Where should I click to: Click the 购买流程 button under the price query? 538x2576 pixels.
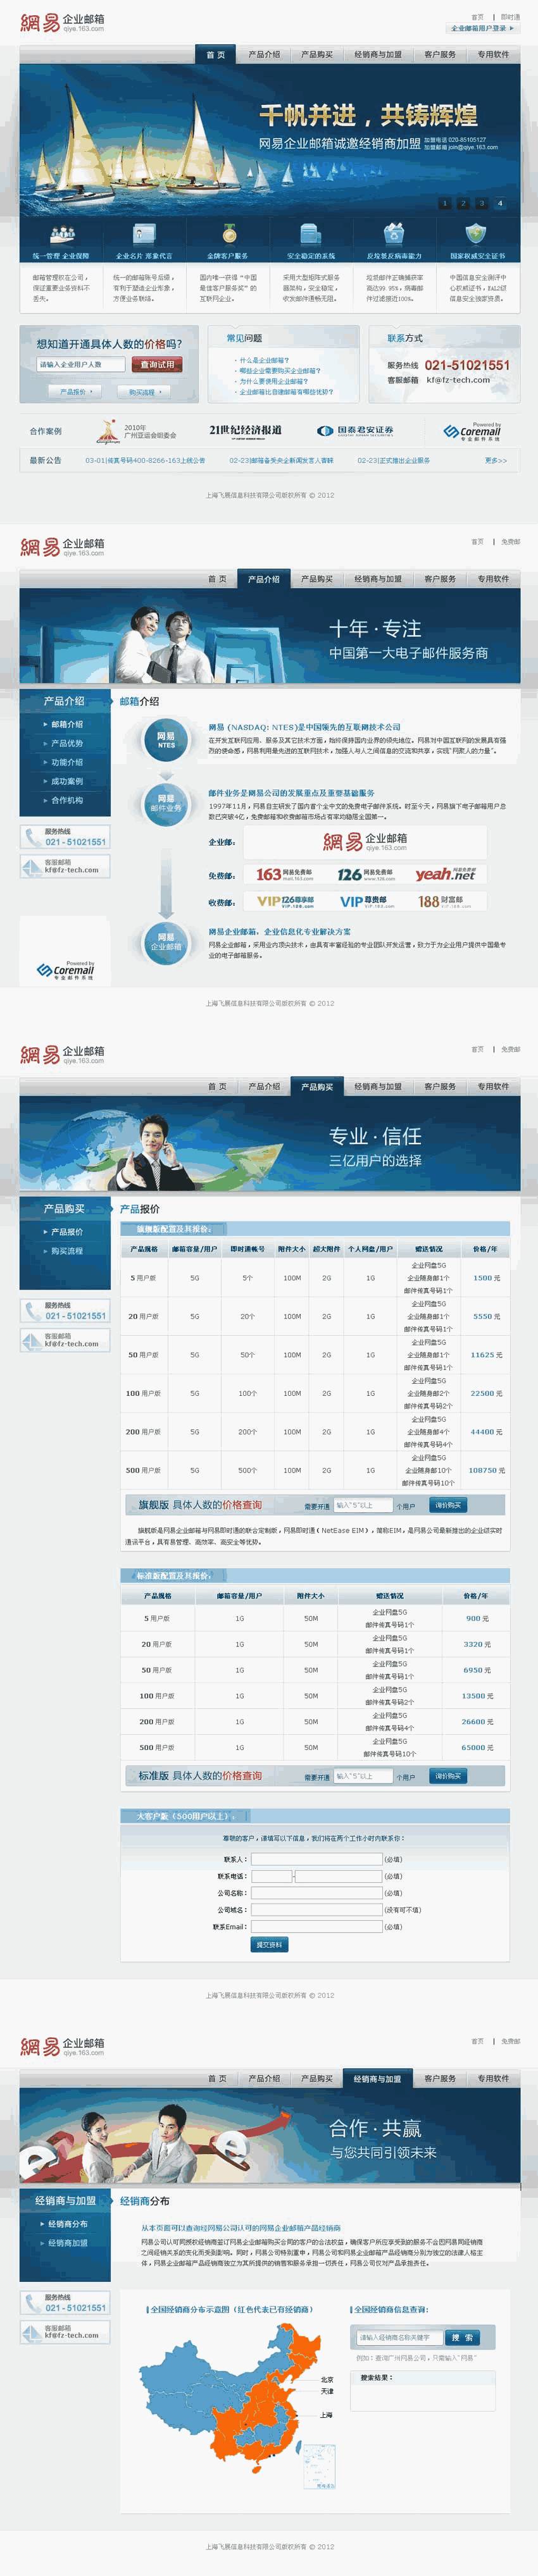(x=143, y=392)
